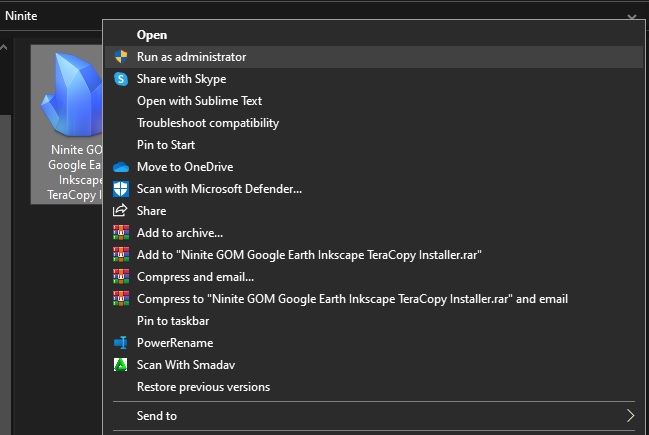Click the Skype icon in the context menu
The height and width of the screenshot is (435, 649).
click(x=121, y=79)
